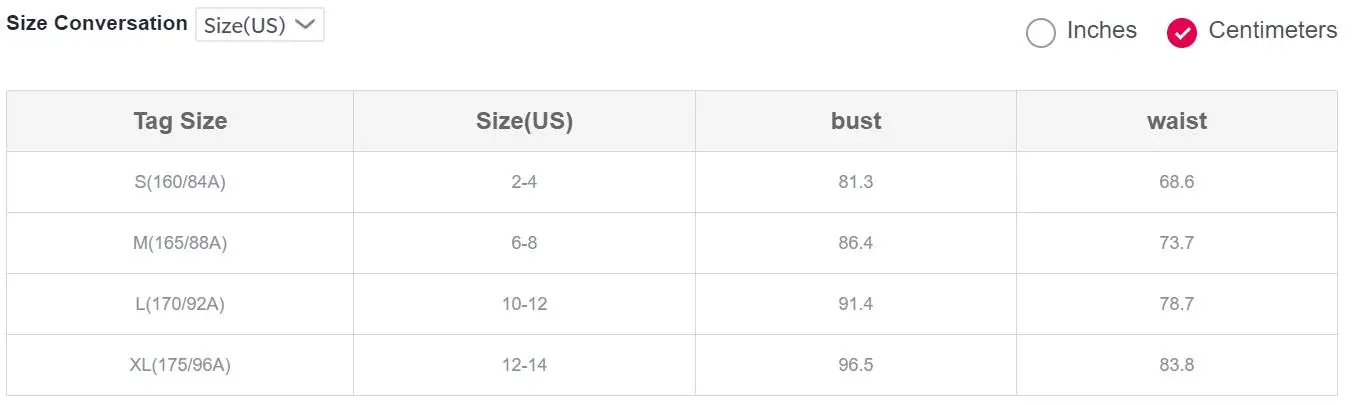Open the Size(US) conversion dropdown
The height and width of the screenshot is (405, 1365).
[260, 25]
